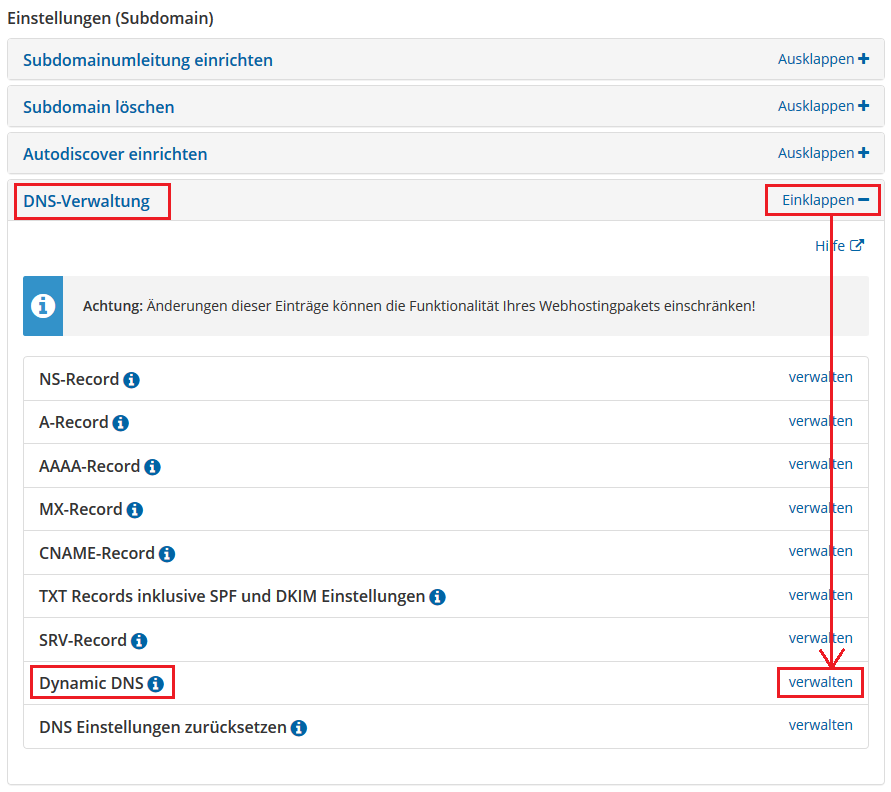Screen dimensions: 891x792
Task: Open the info icon next to NS-Record
Action: [x=131, y=380]
